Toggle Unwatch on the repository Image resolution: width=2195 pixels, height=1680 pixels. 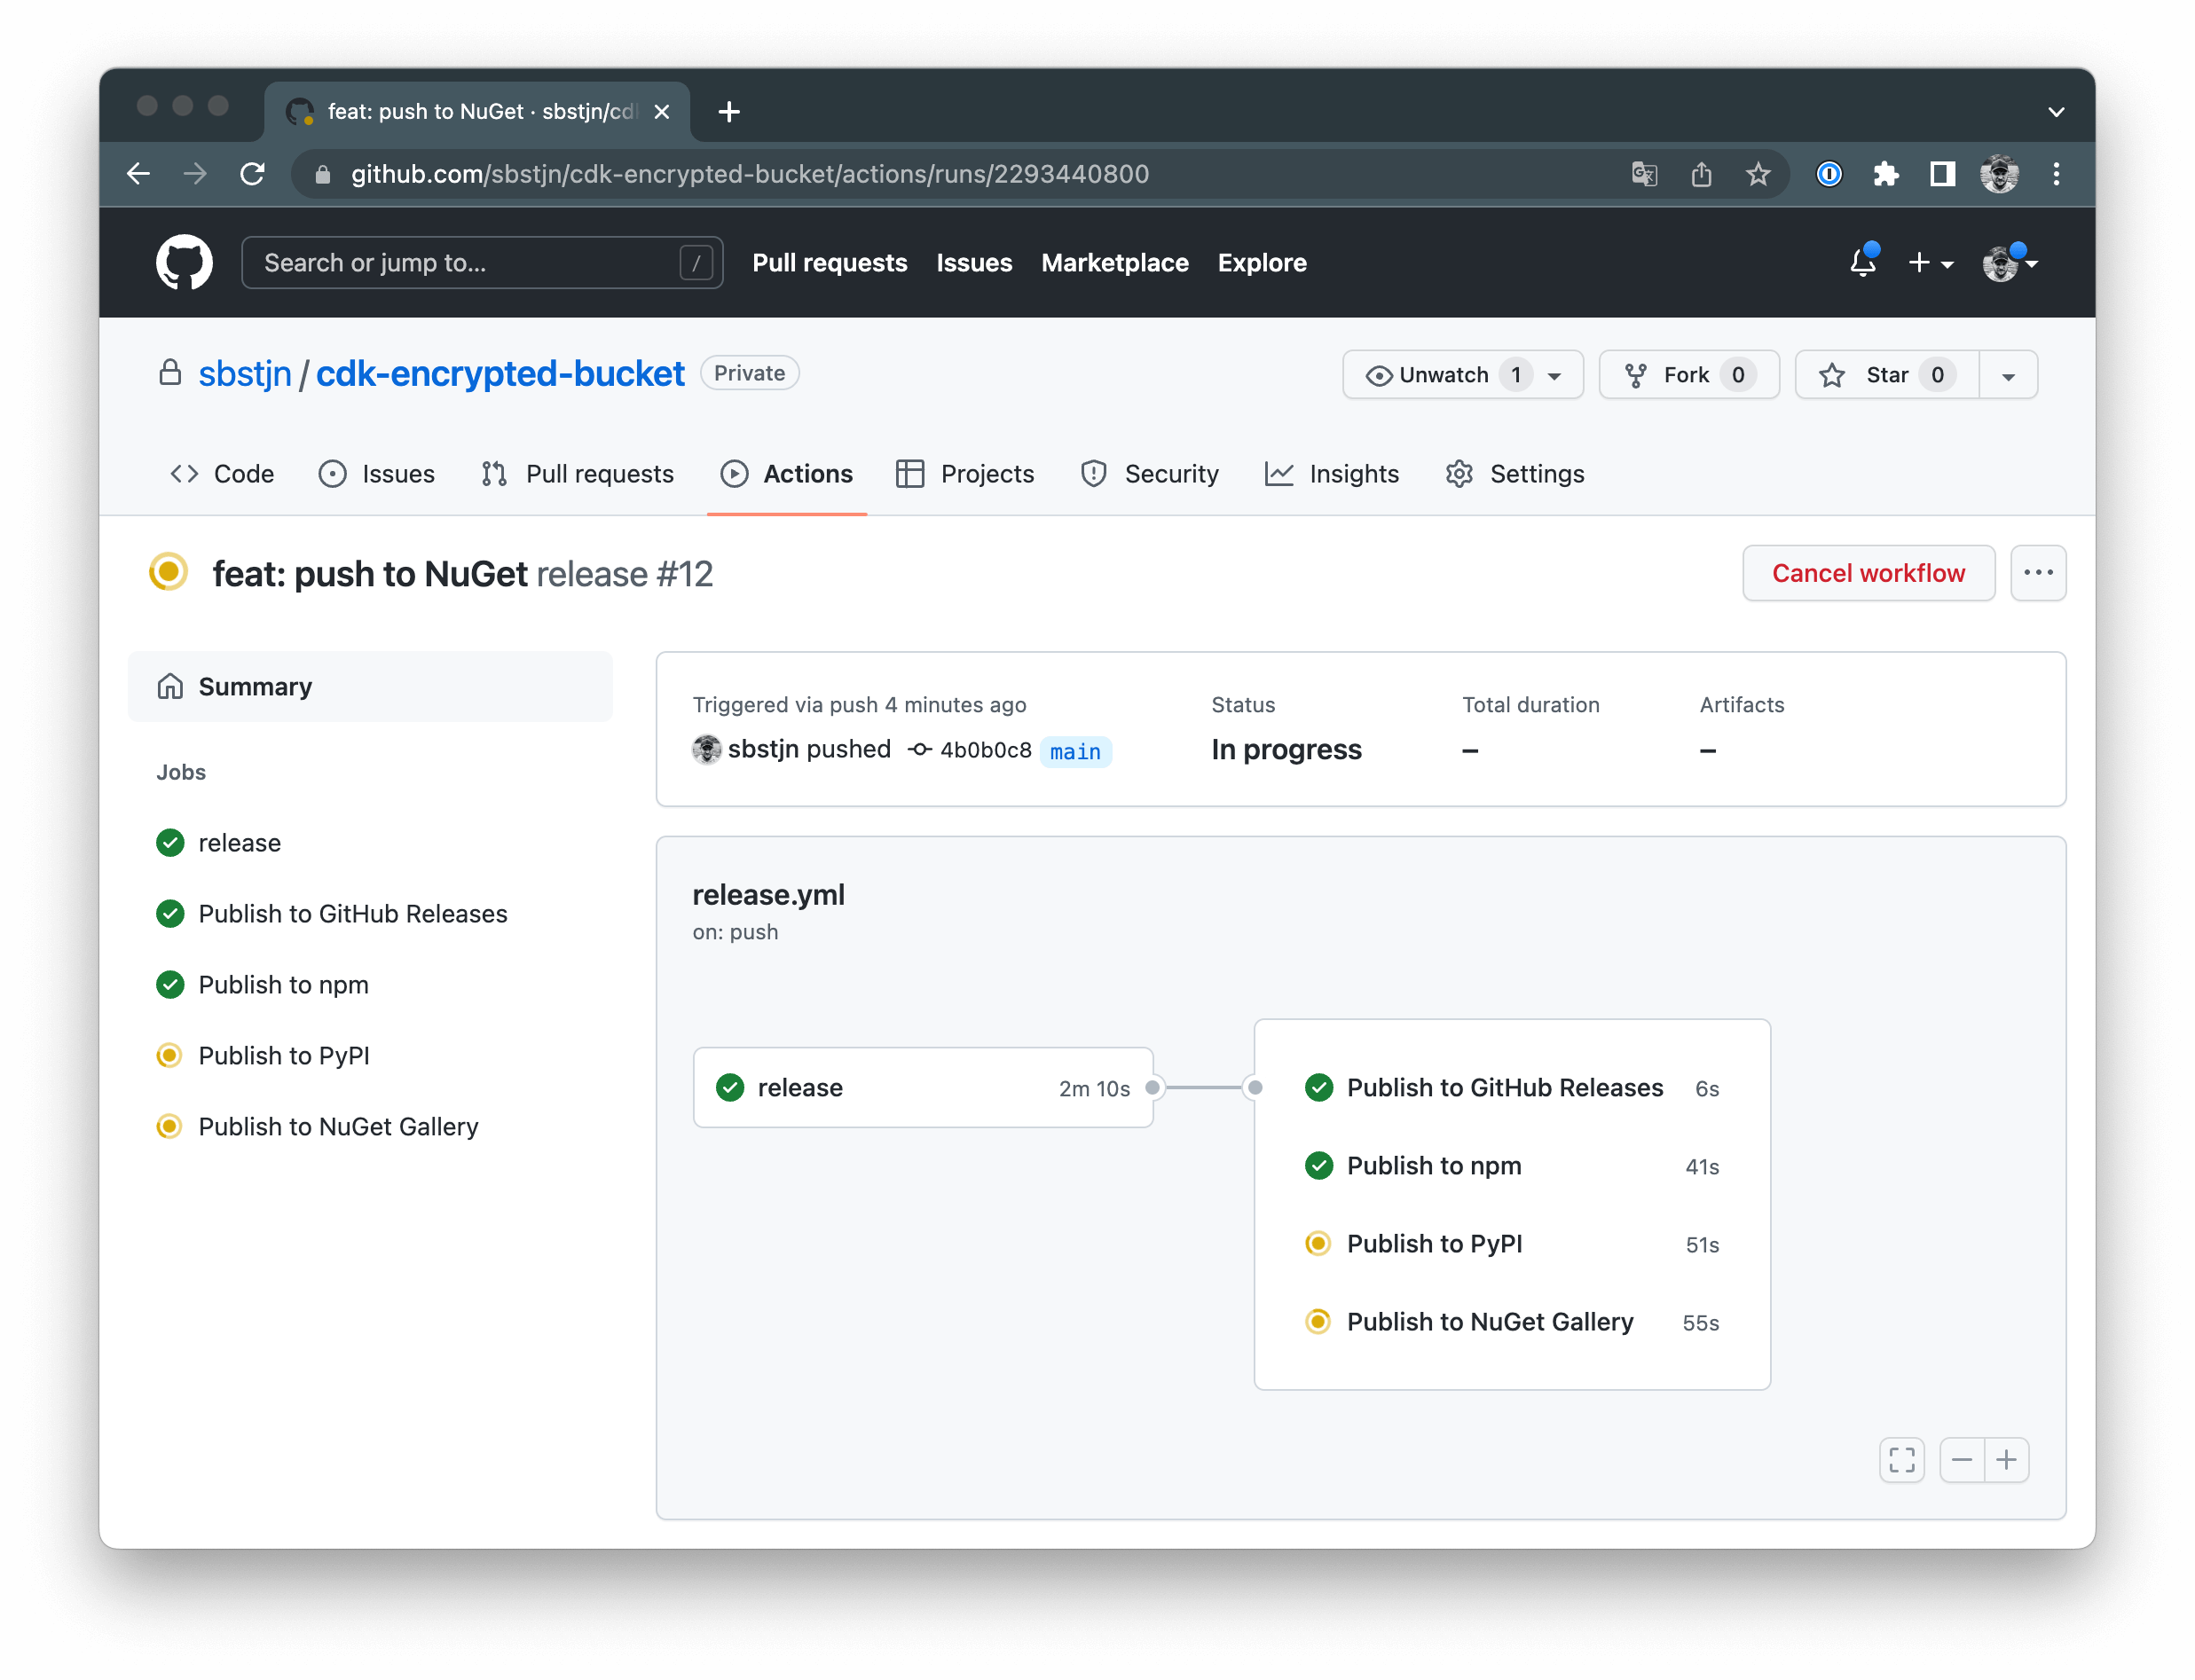pos(1438,375)
